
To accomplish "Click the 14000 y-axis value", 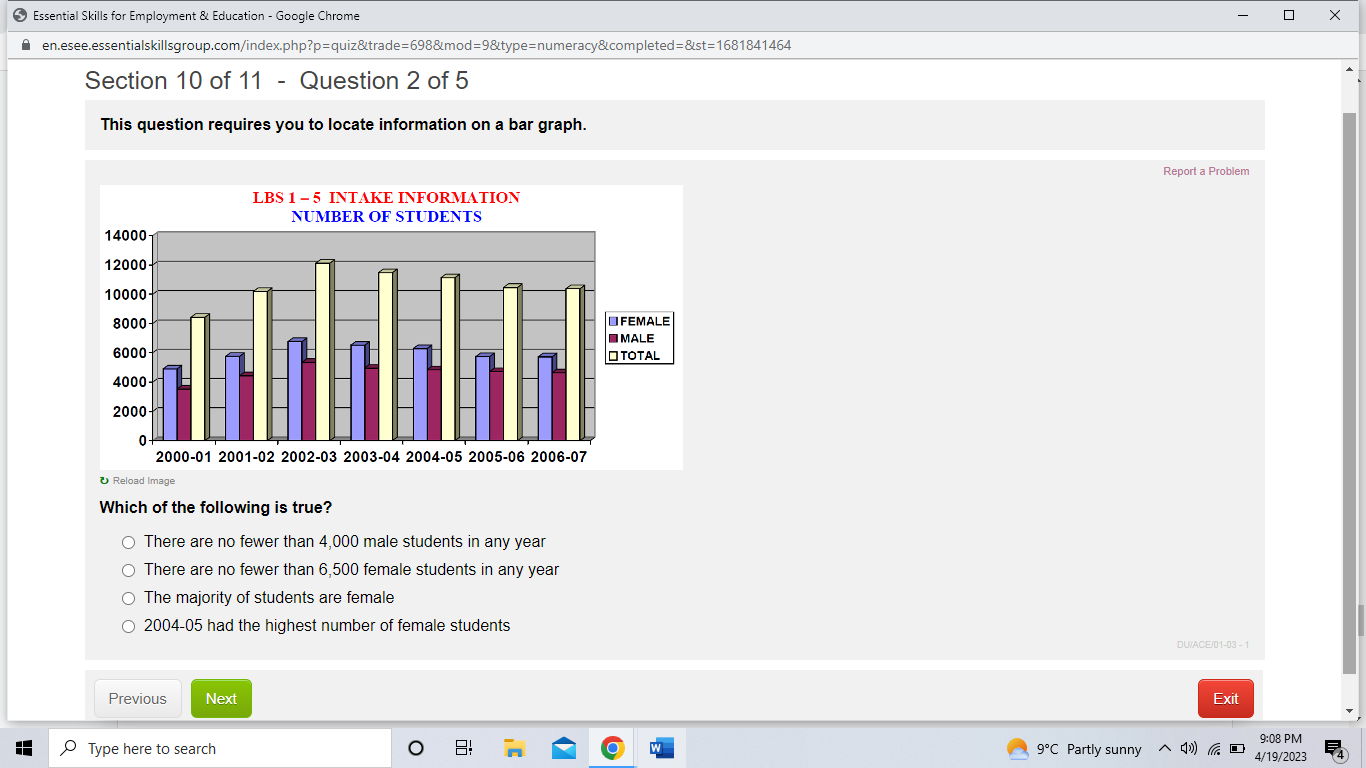I will [125, 235].
